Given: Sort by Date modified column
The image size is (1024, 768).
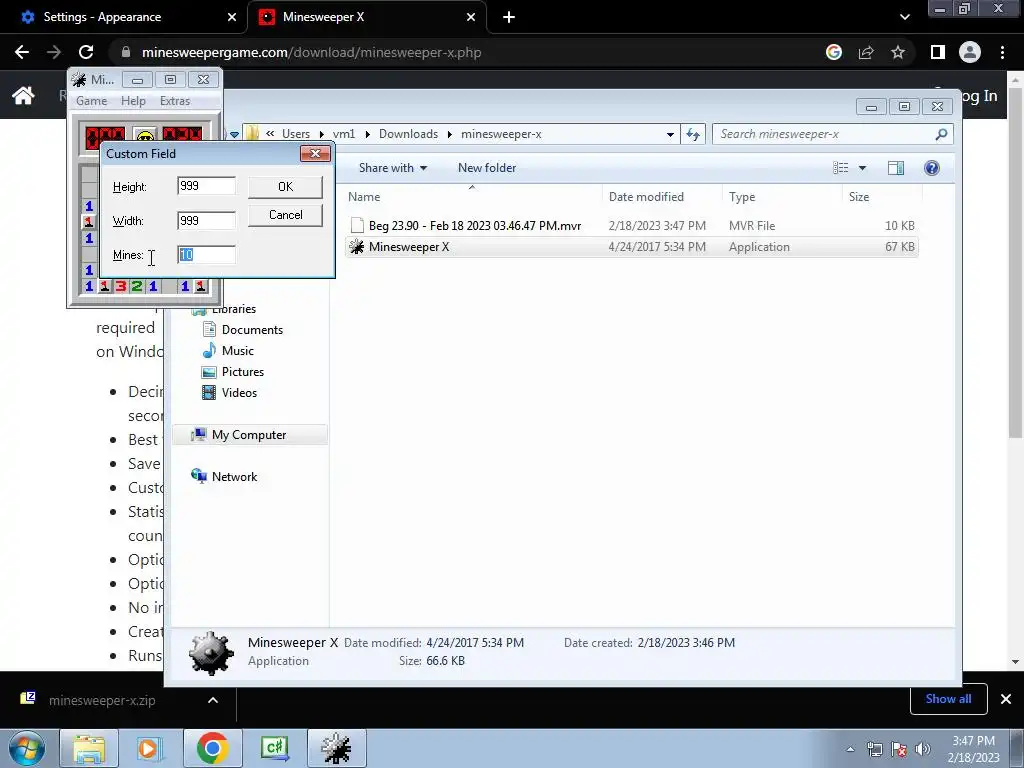Looking at the screenshot, I should tap(662, 197).
